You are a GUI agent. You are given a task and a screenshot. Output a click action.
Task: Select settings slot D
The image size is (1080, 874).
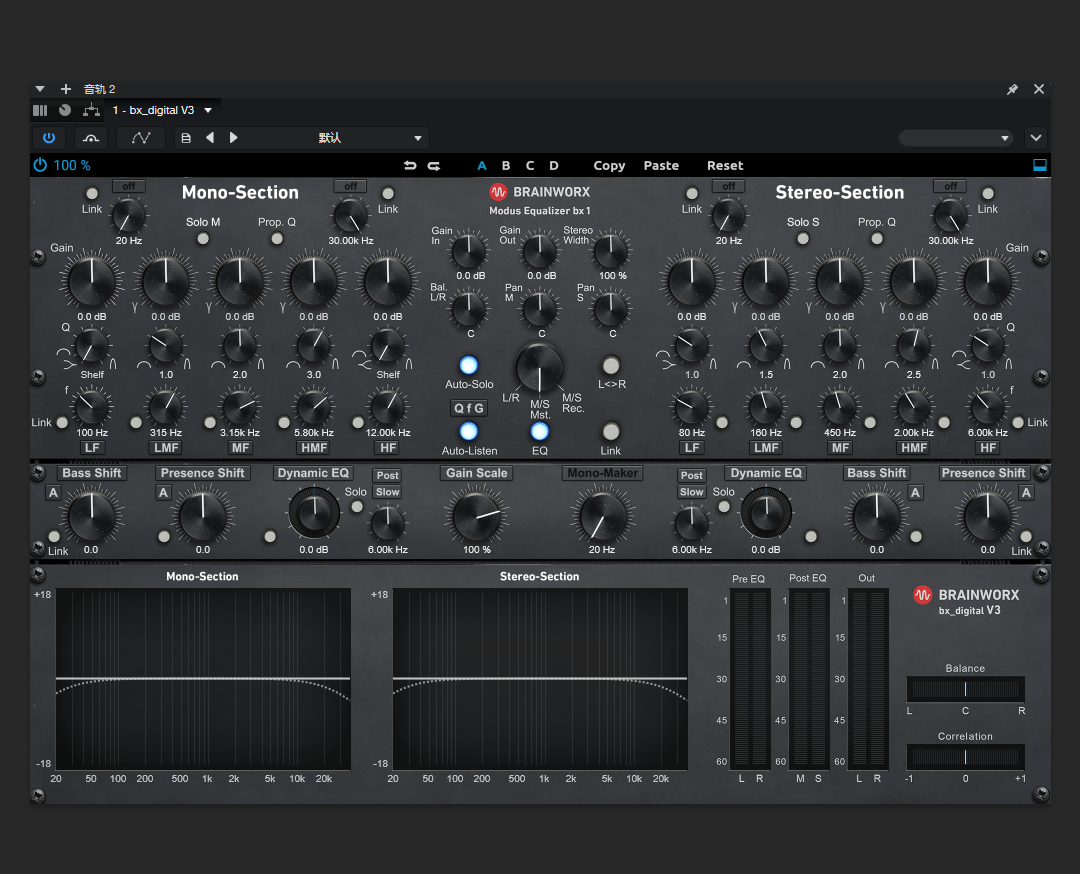(554, 165)
